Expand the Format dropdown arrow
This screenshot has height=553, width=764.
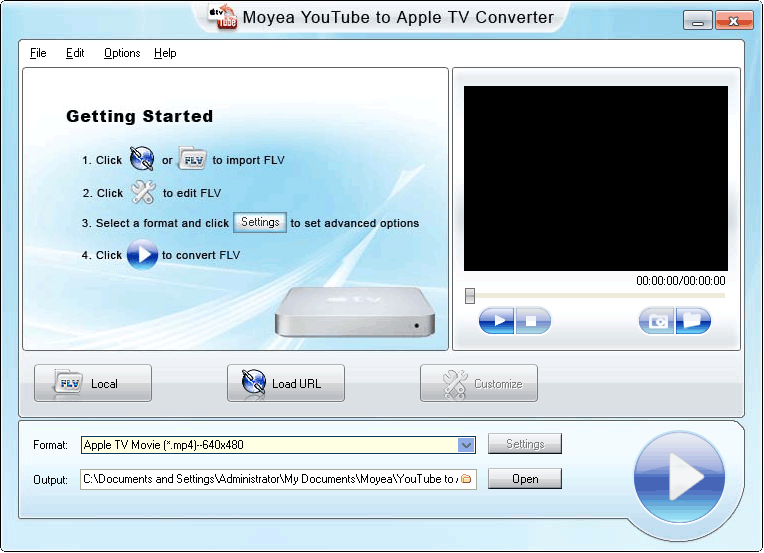click(x=466, y=445)
